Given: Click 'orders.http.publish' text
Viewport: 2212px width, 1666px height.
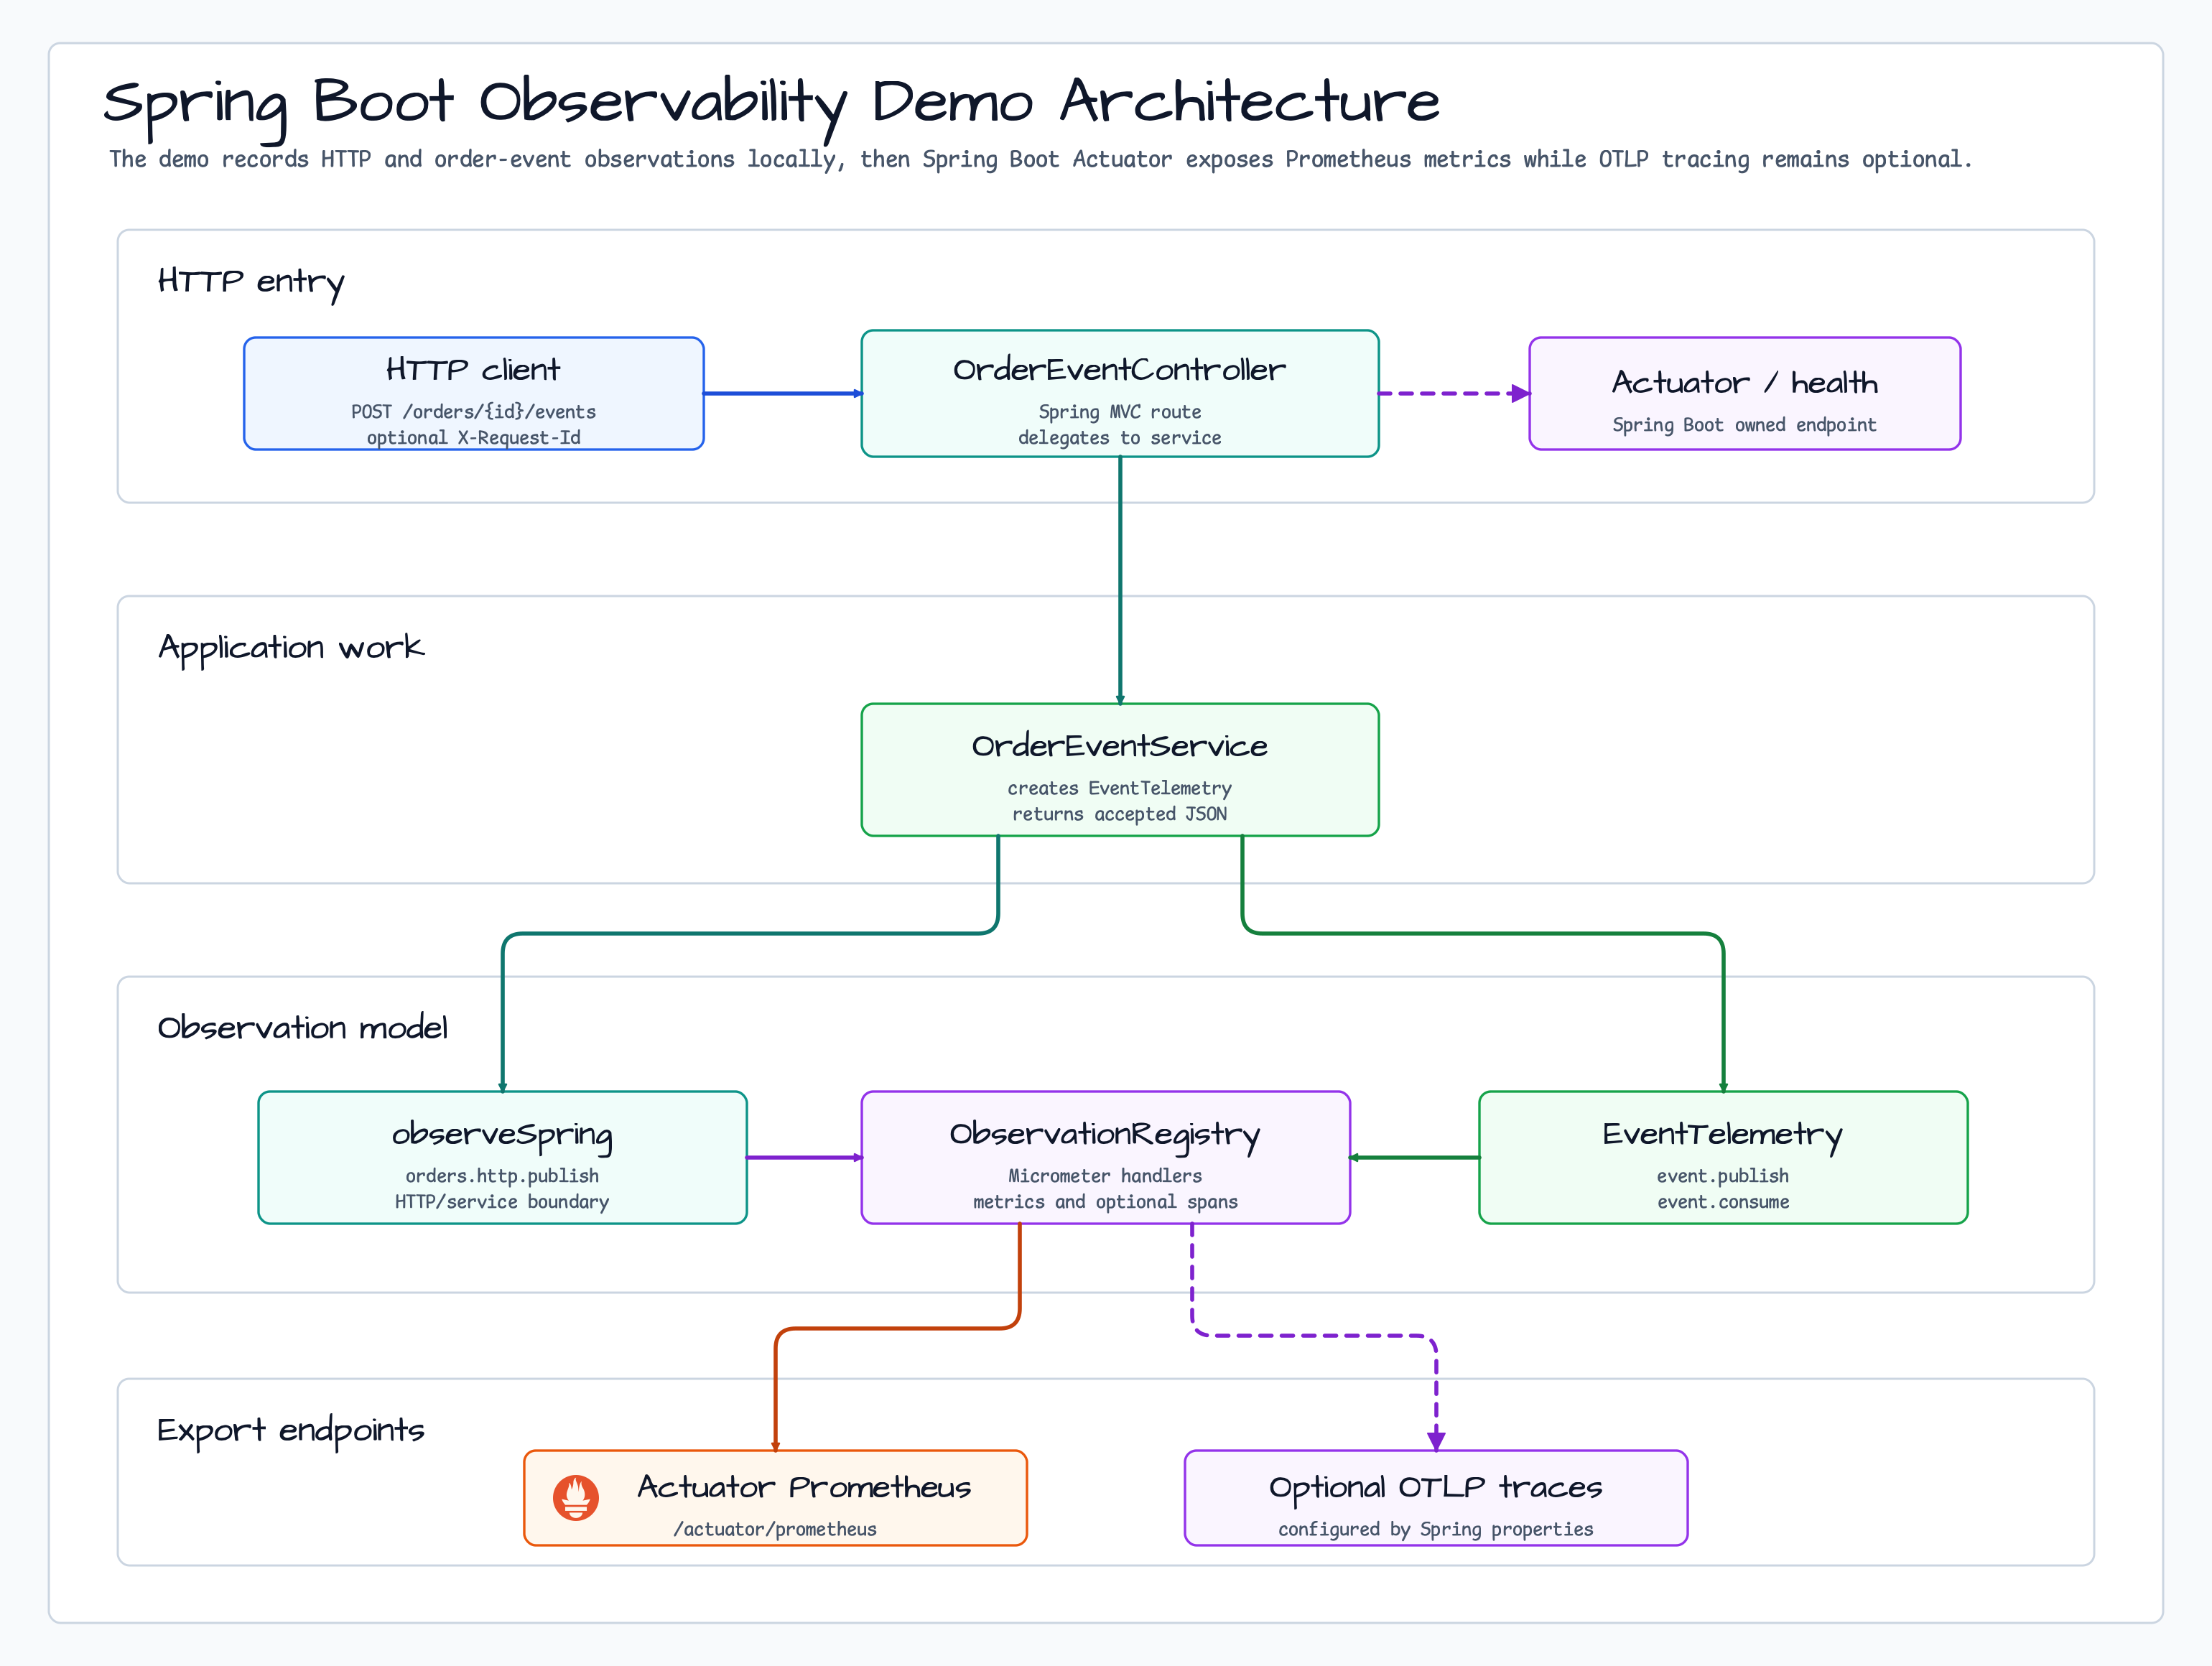Looking at the screenshot, I should click(x=502, y=1176).
